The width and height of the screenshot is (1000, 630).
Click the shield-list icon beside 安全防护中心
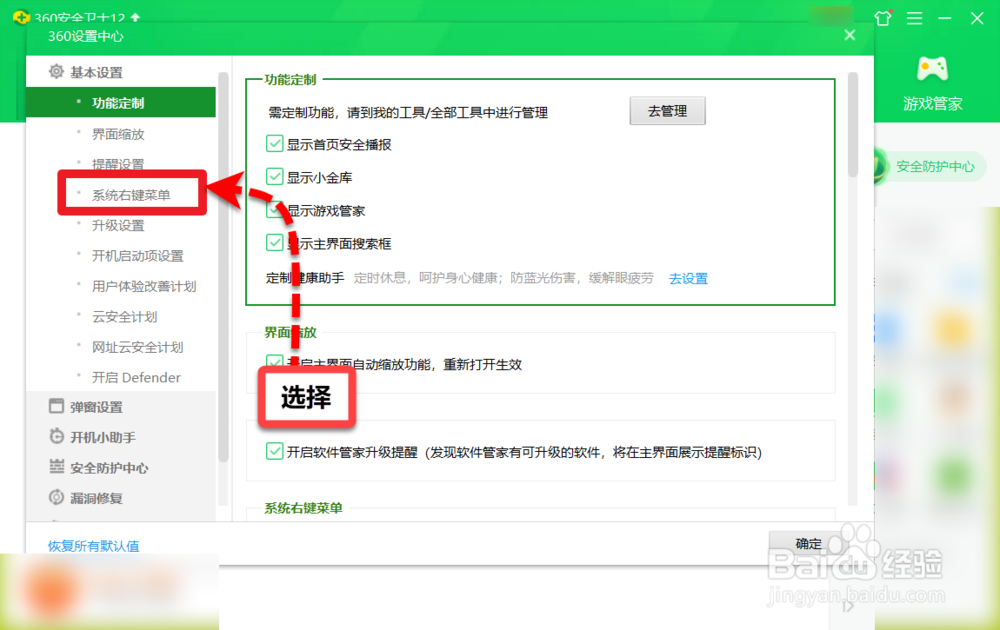pyautogui.click(x=56, y=467)
